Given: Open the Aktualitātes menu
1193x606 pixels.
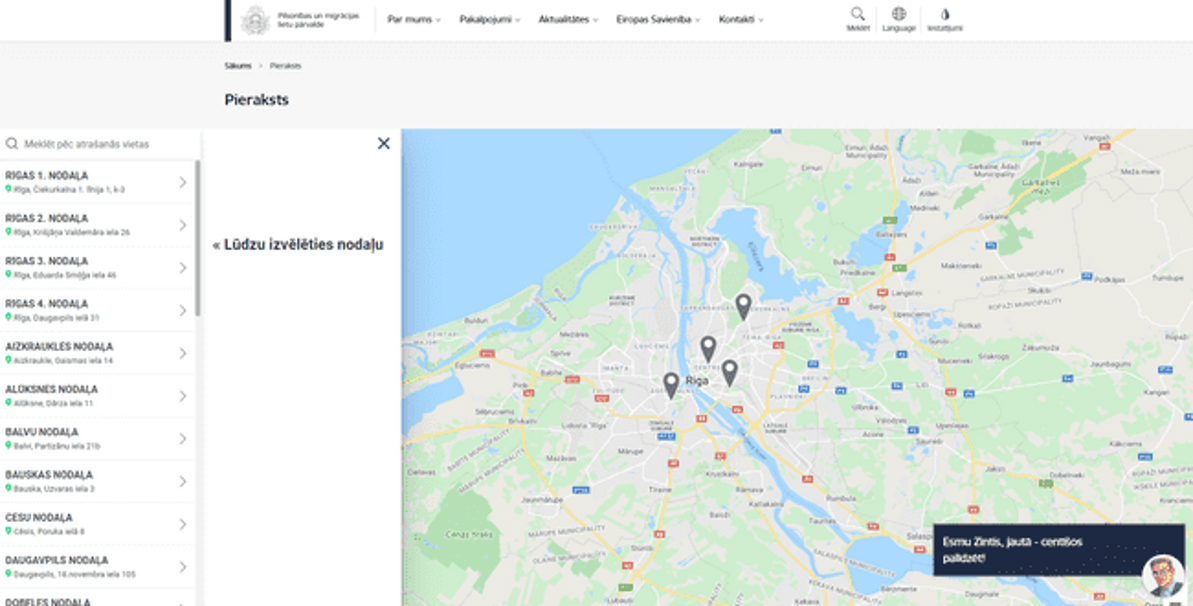Looking at the screenshot, I should pyautogui.click(x=568, y=20).
